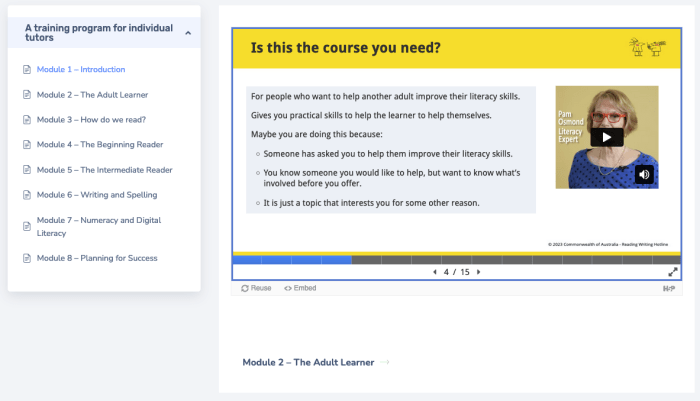Open Module 4 – The Beginning Reader
700x401 pixels.
(101, 145)
